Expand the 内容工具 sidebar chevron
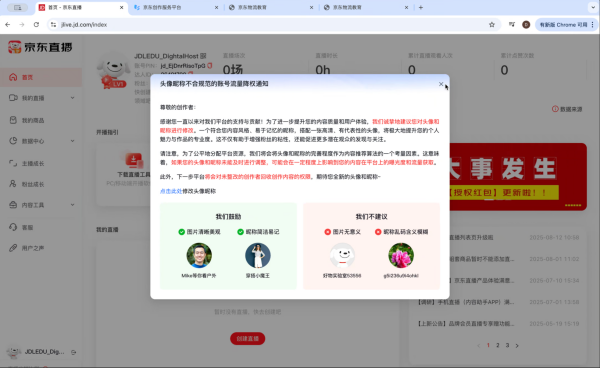 (x=72, y=205)
